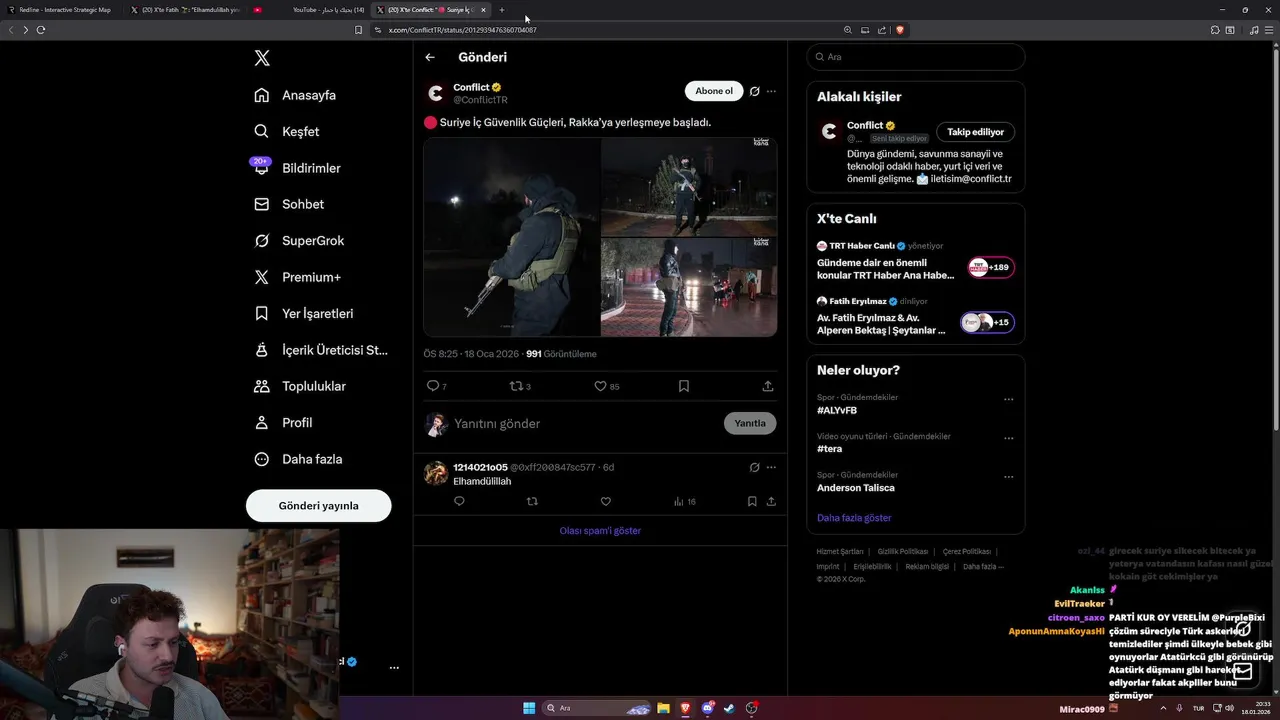Open İçerik Üreticisi Stüdyosu item
1280x720 pixels.
click(320, 350)
